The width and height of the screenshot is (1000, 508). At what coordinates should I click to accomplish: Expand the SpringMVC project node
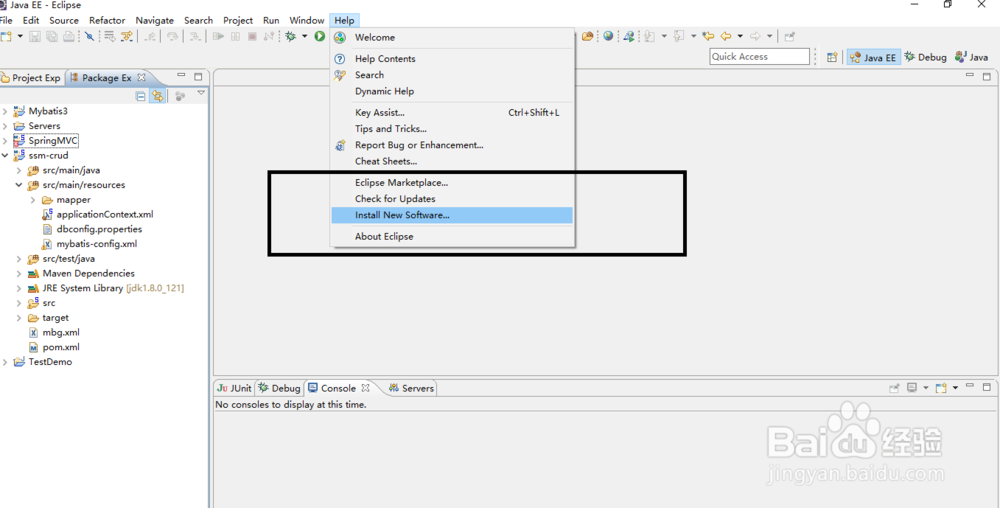coord(5,141)
